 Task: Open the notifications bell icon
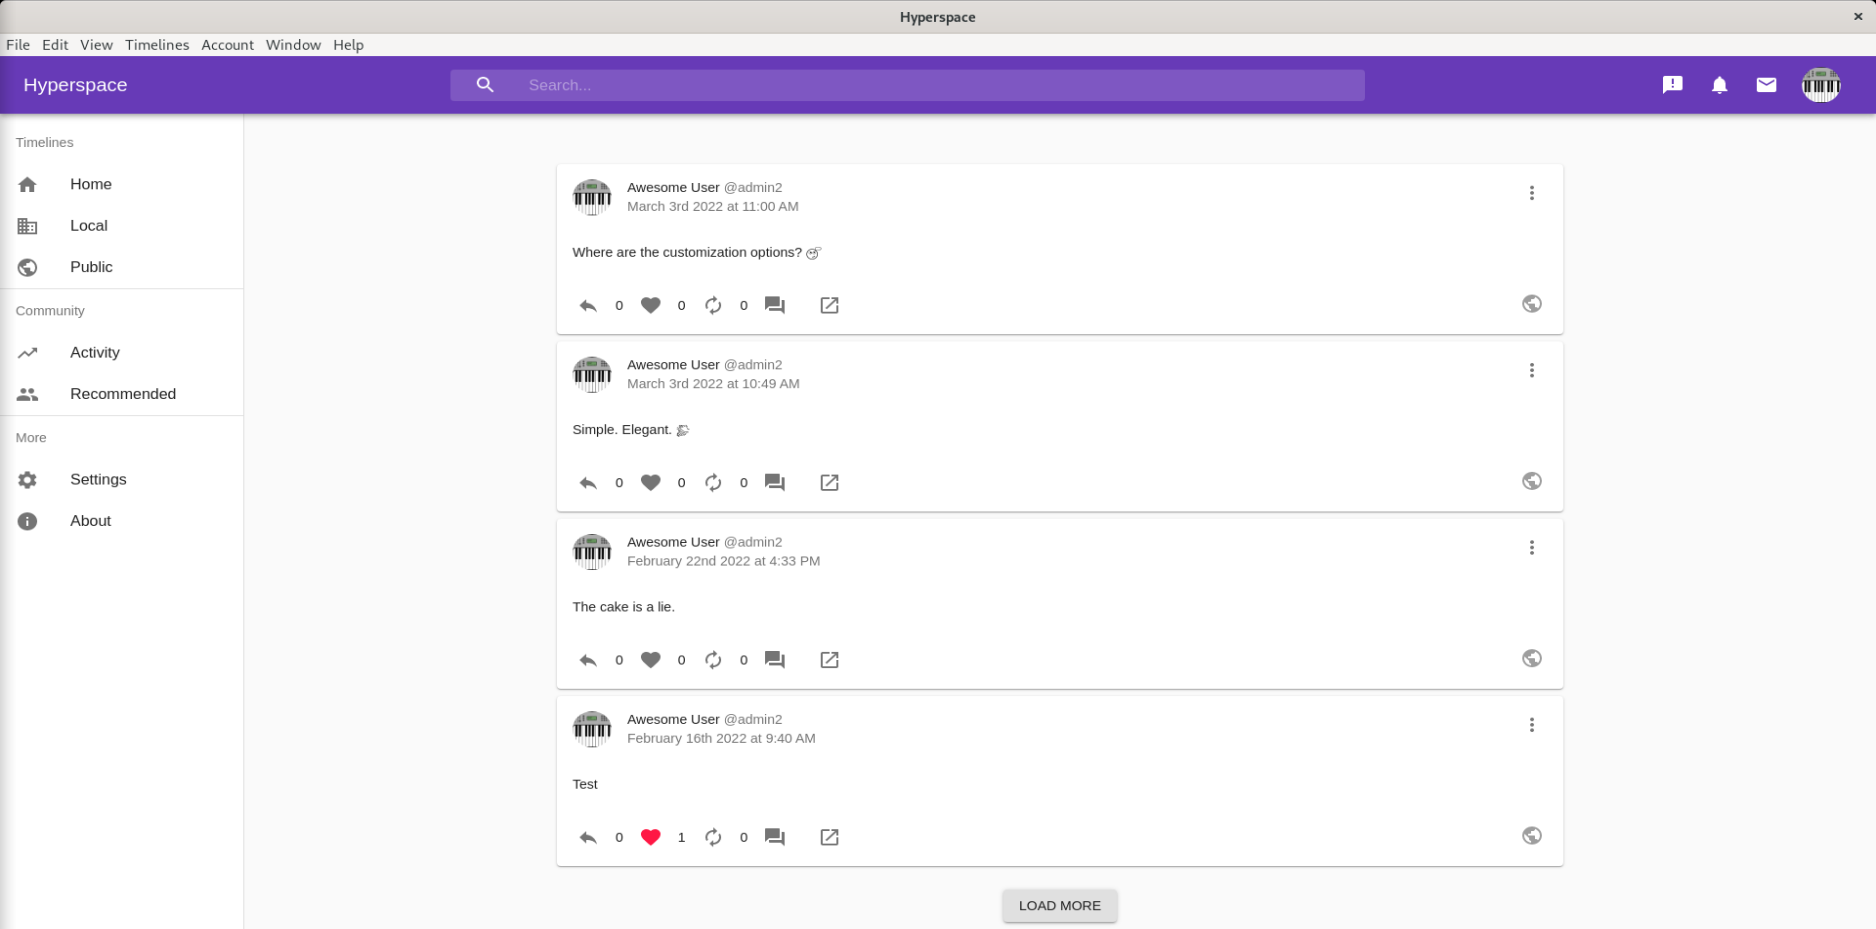point(1719,85)
